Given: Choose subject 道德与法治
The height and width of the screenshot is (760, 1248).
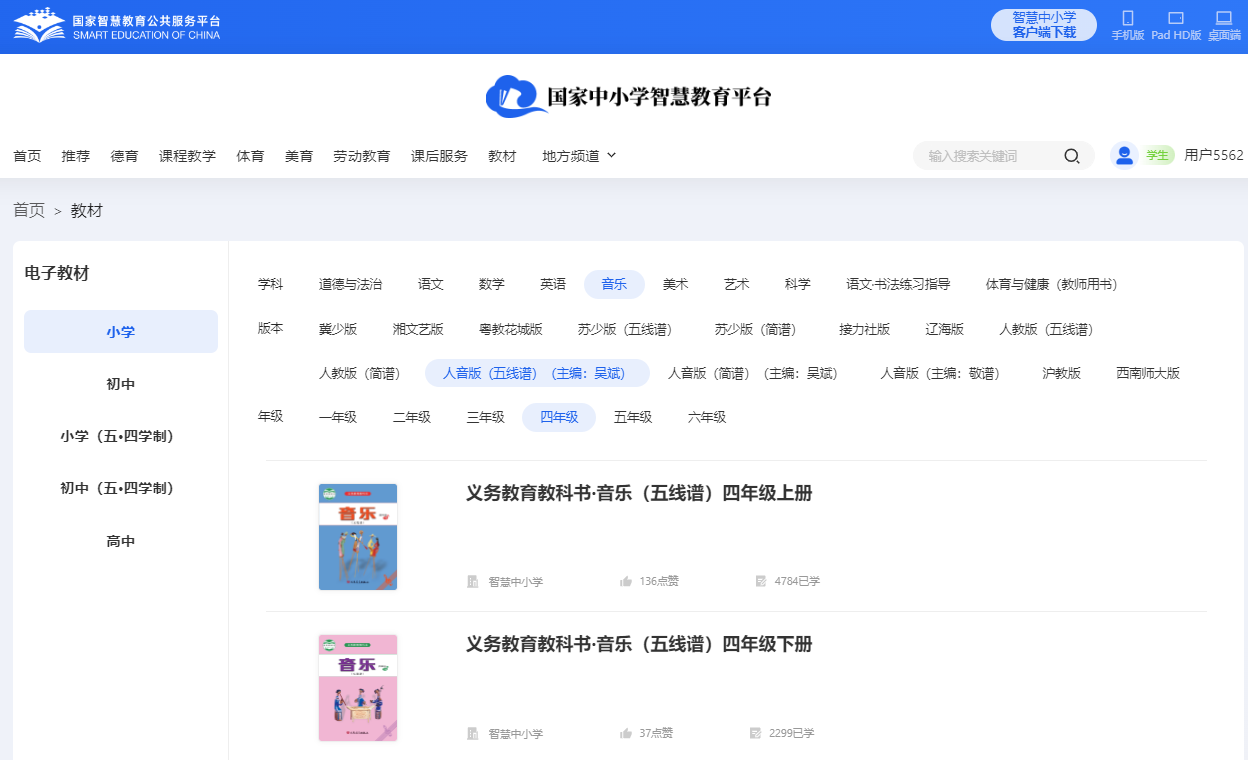Looking at the screenshot, I should [x=350, y=285].
